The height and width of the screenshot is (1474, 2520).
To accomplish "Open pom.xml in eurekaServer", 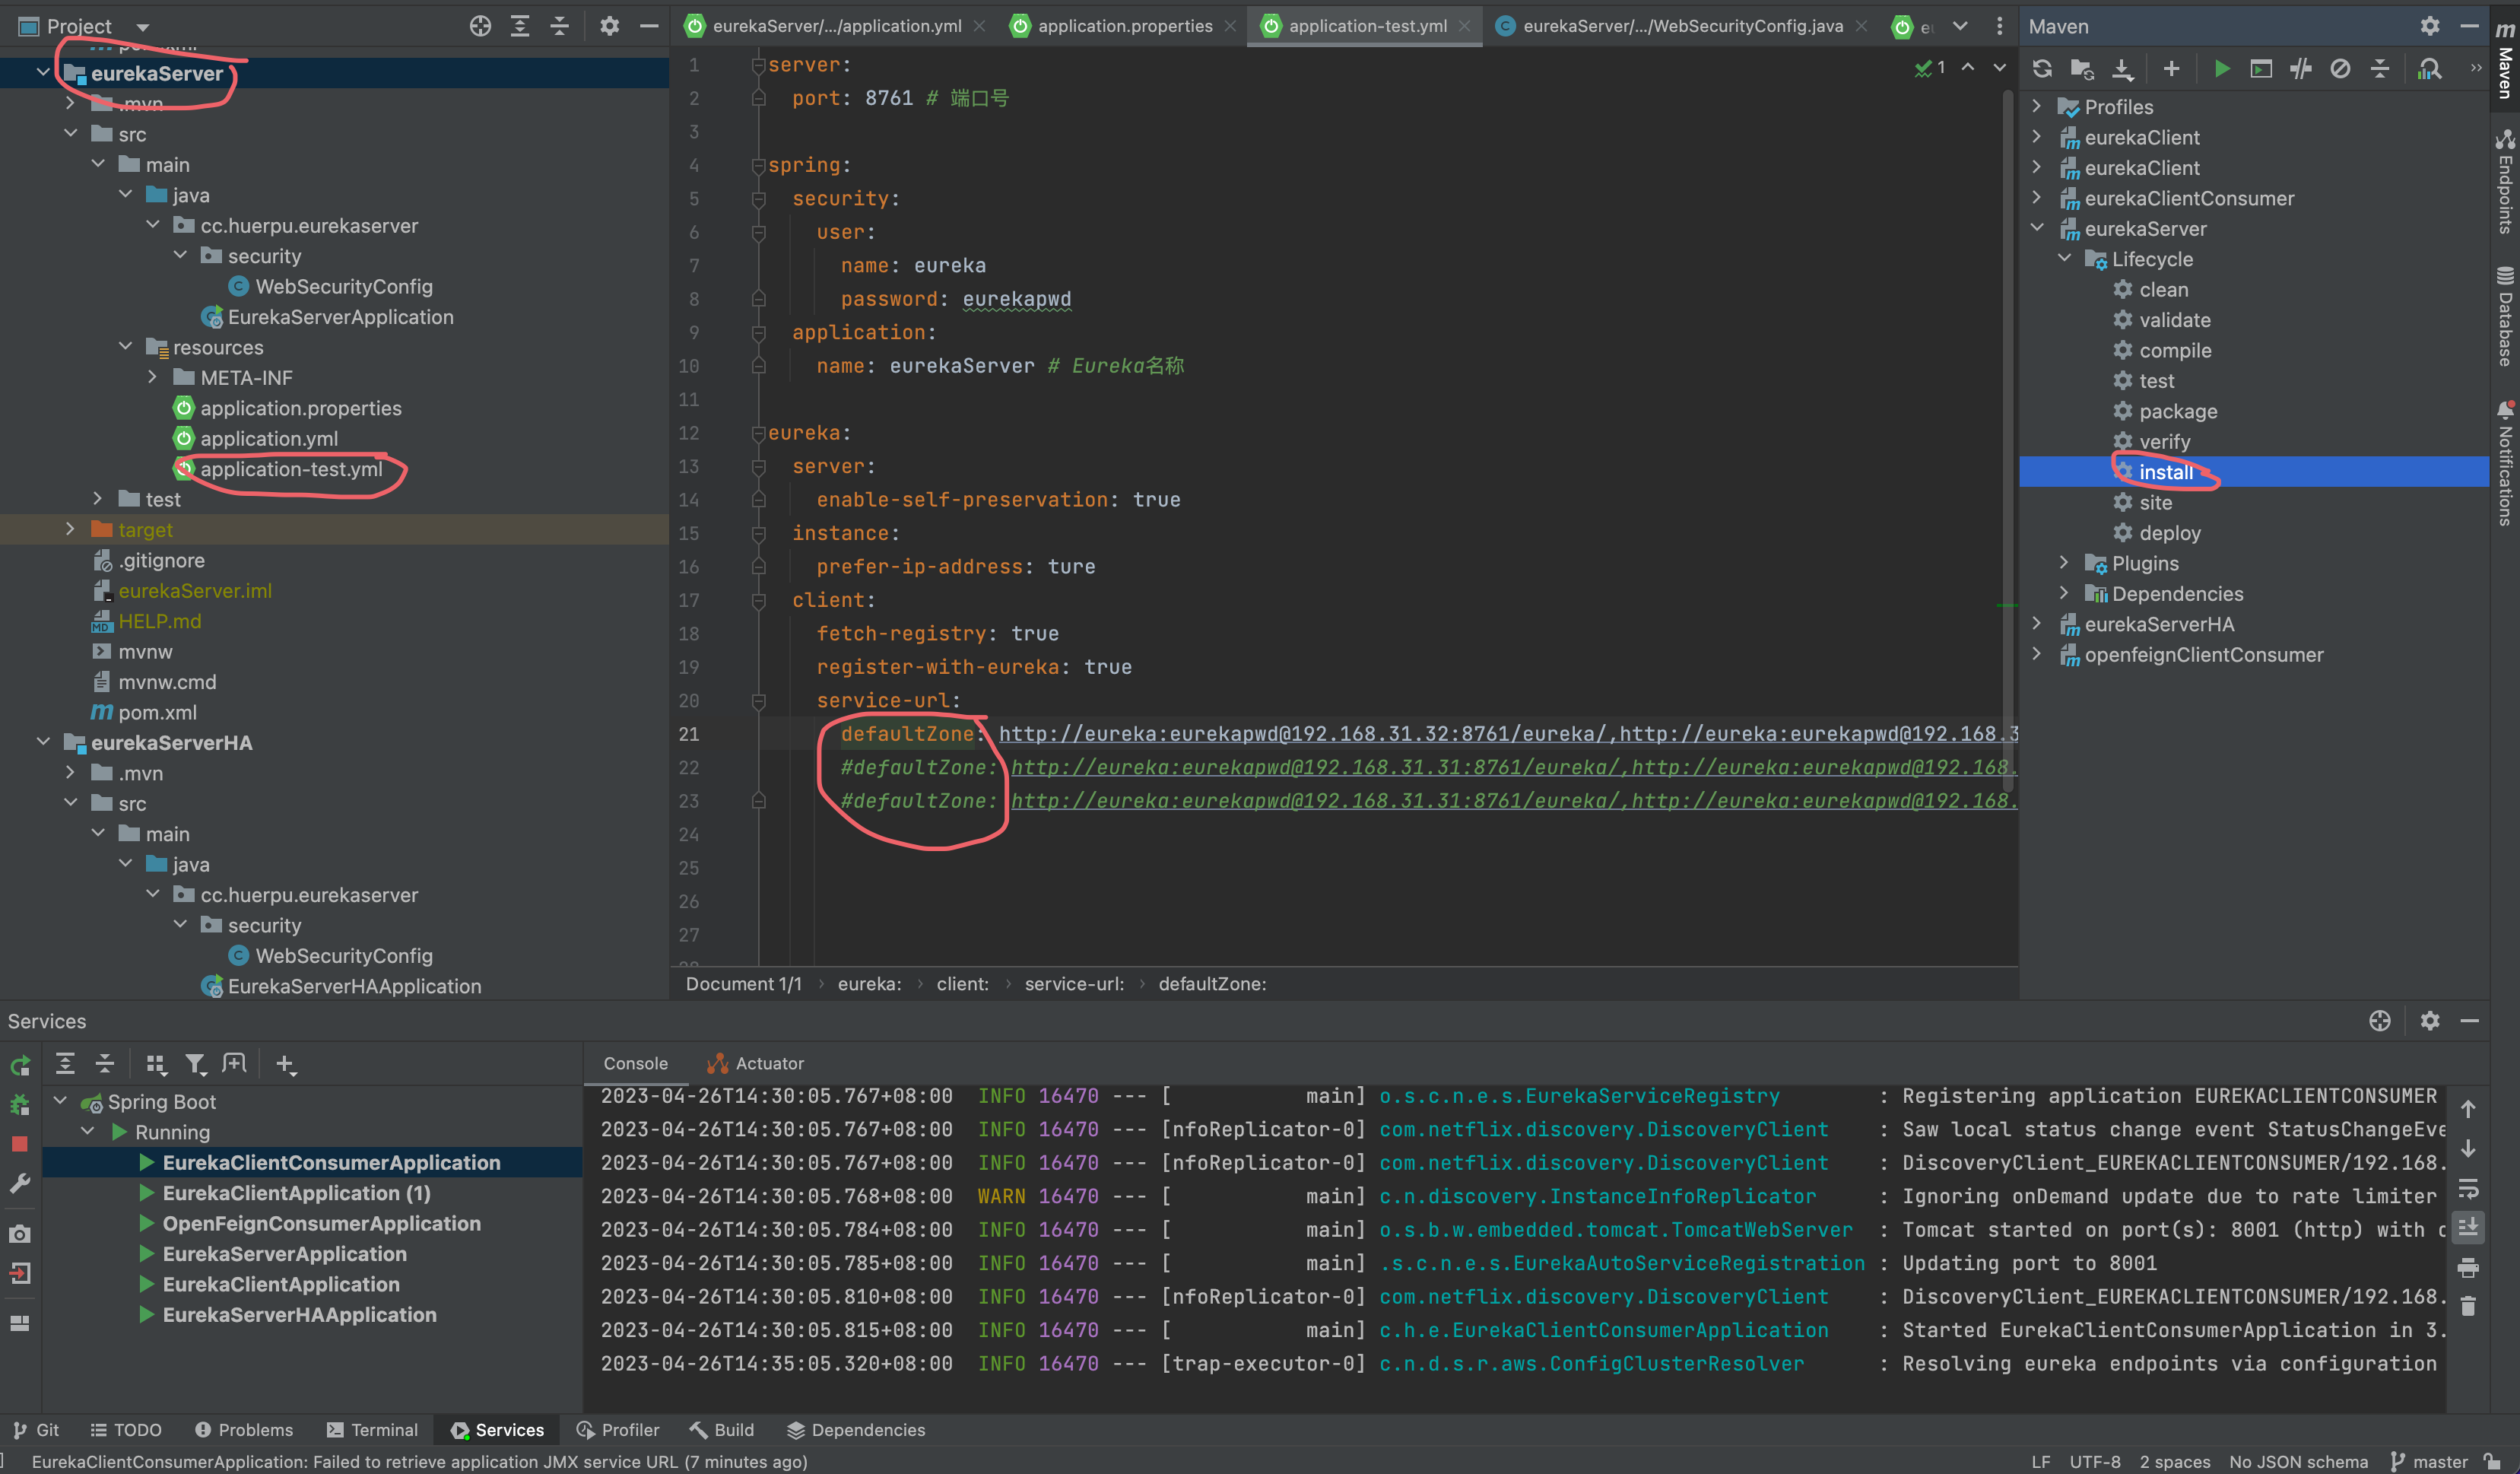I will (x=157, y=712).
